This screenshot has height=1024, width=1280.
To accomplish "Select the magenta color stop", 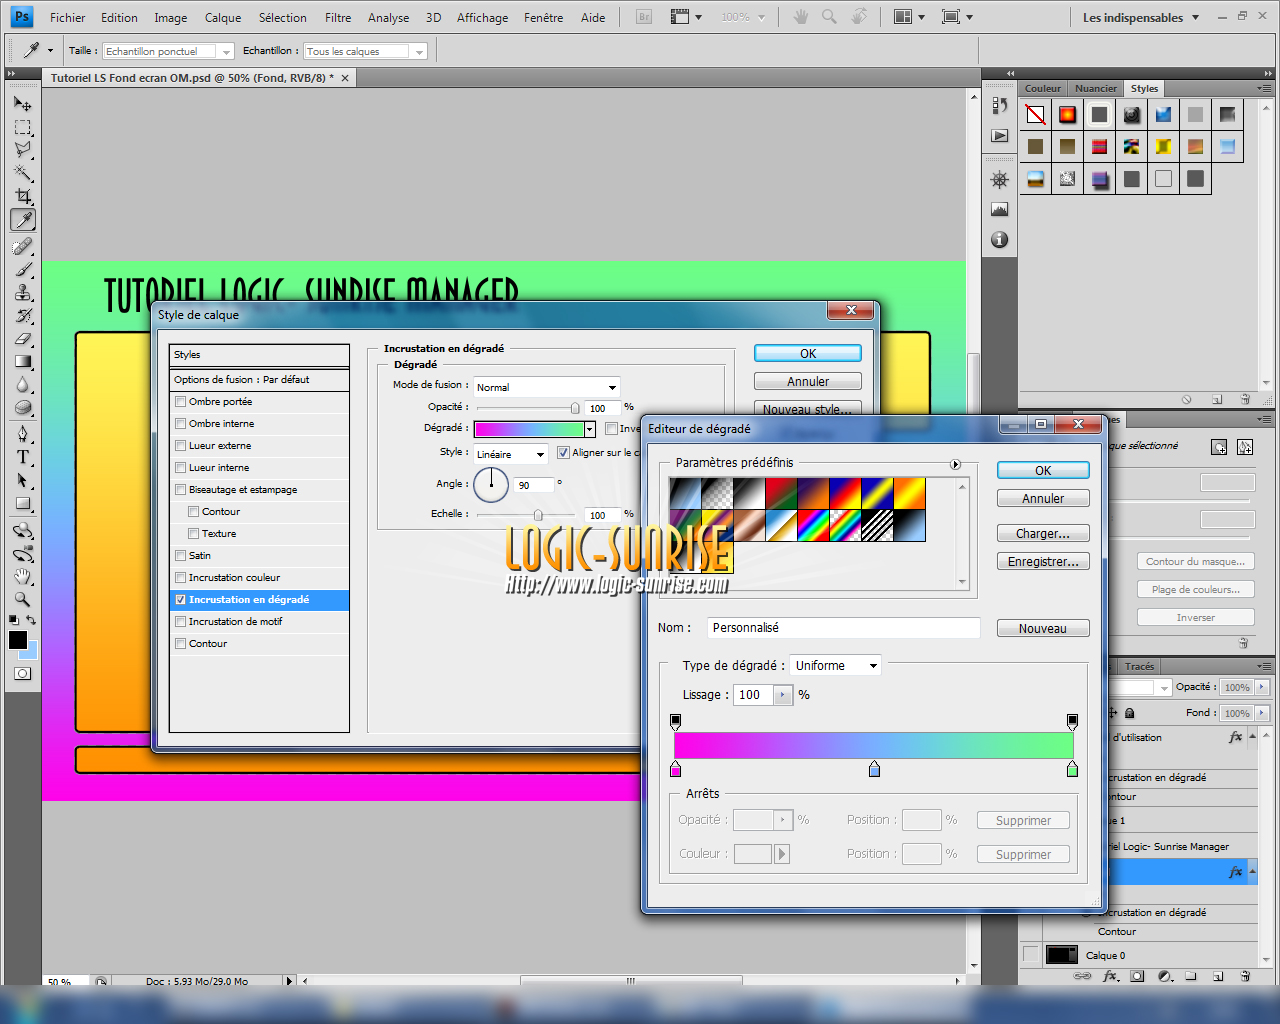I will (676, 769).
